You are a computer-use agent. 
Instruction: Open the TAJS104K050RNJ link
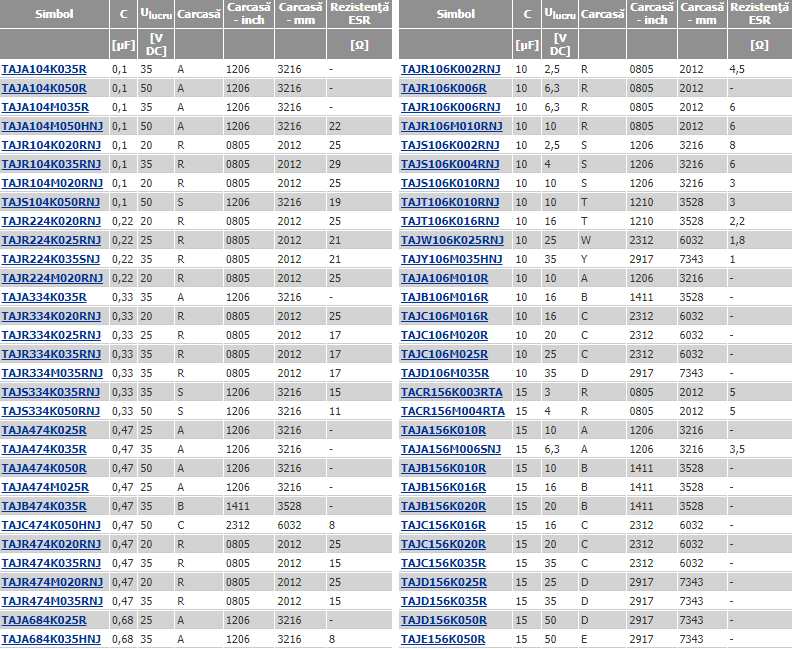click(51, 203)
